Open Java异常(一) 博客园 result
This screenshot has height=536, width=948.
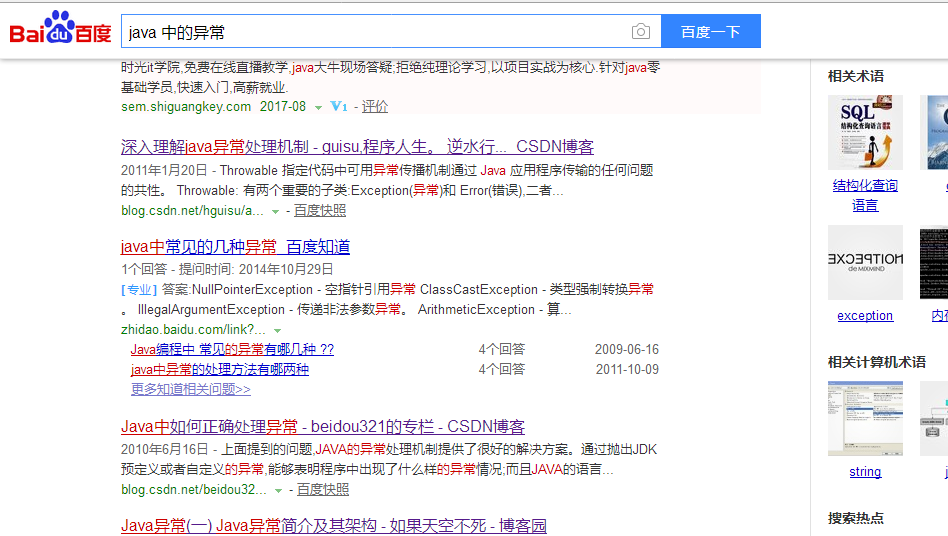[334, 526]
